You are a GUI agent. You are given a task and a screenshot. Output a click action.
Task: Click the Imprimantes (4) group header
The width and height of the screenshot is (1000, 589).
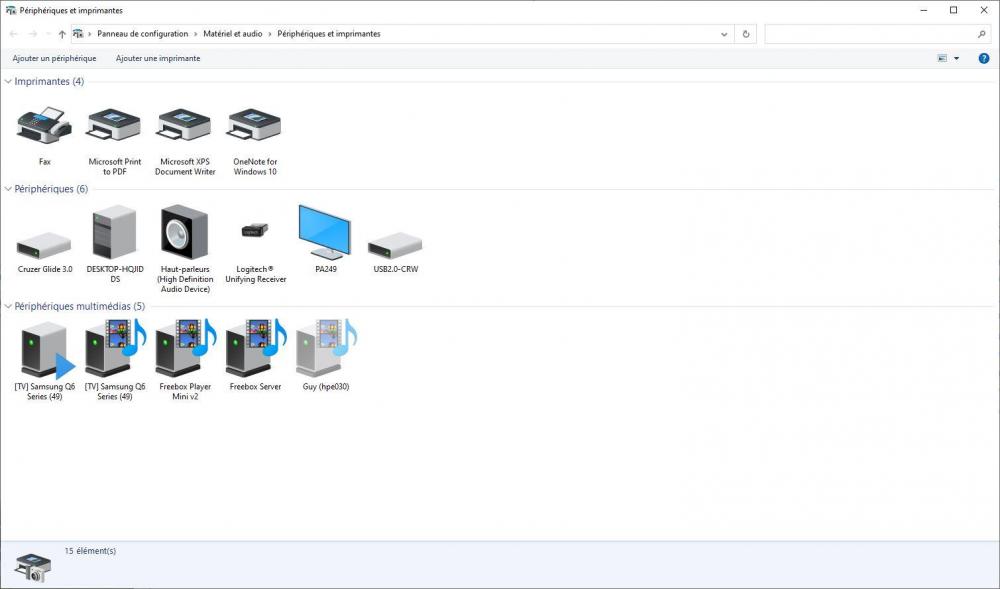(x=49, y=82)
